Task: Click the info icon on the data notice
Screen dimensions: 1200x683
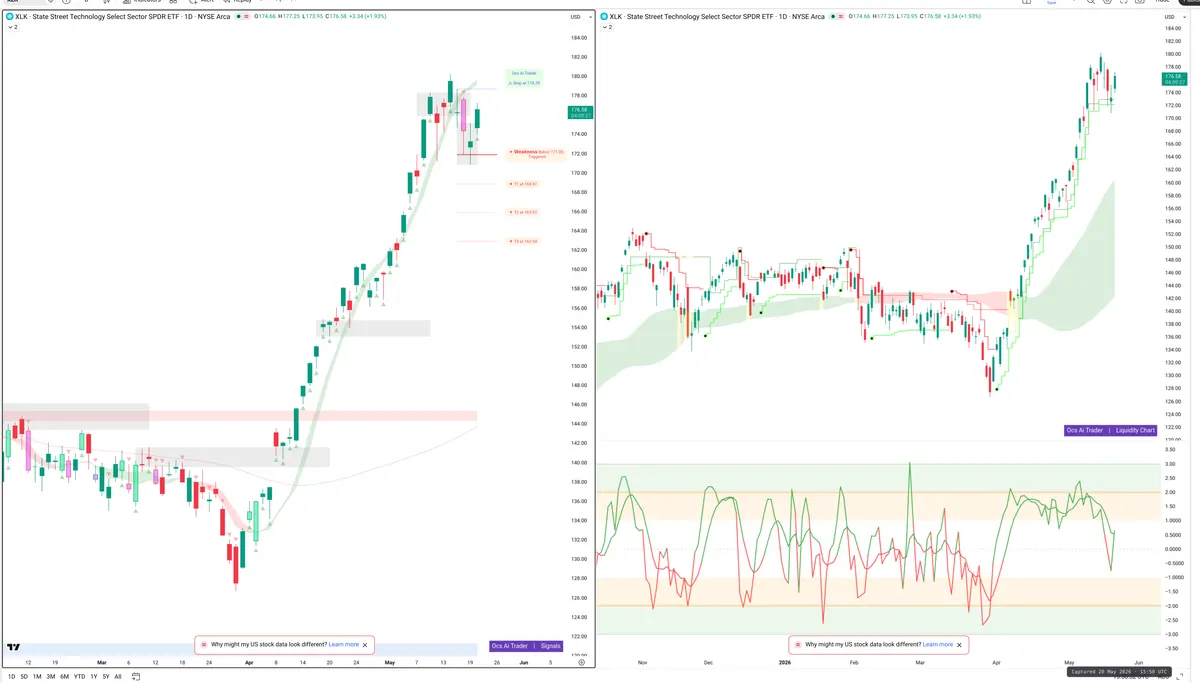Action: point(205,645)
